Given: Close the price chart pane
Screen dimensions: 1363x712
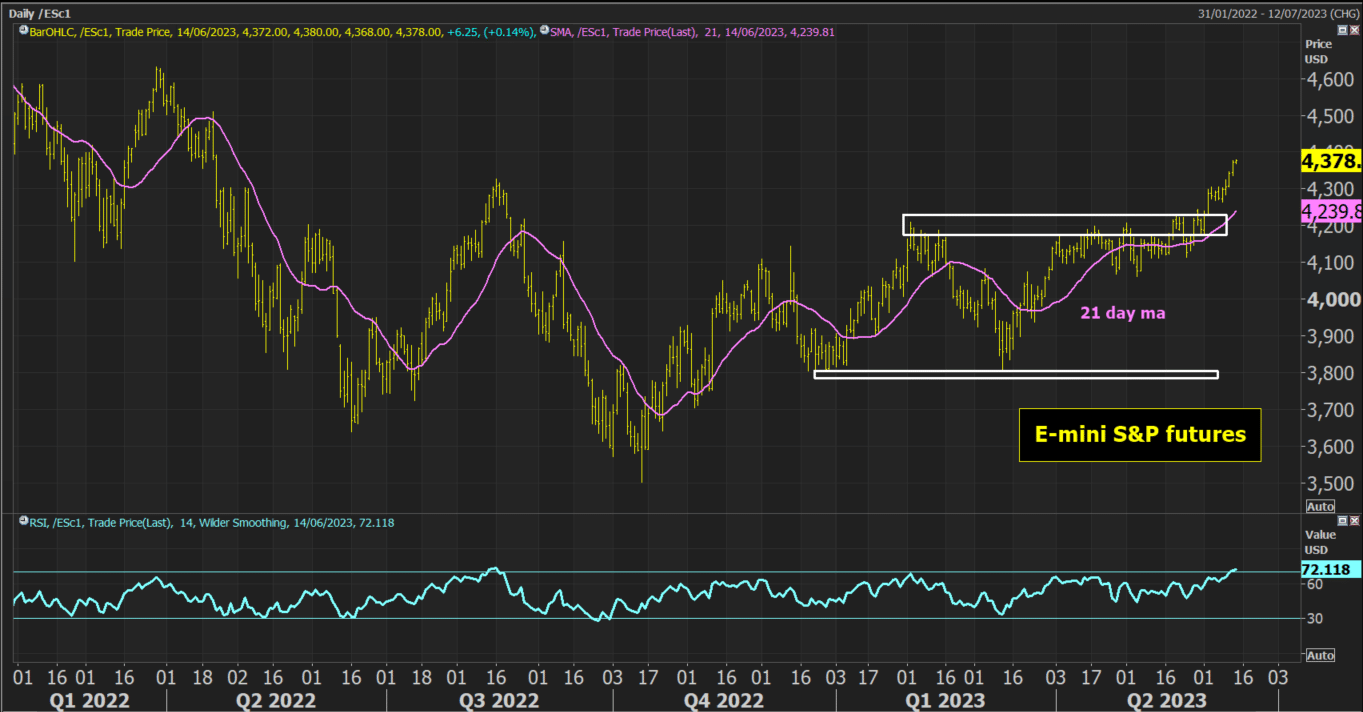Looking at the screenshot, I should pyautogui.click(x=1354, y=31).
